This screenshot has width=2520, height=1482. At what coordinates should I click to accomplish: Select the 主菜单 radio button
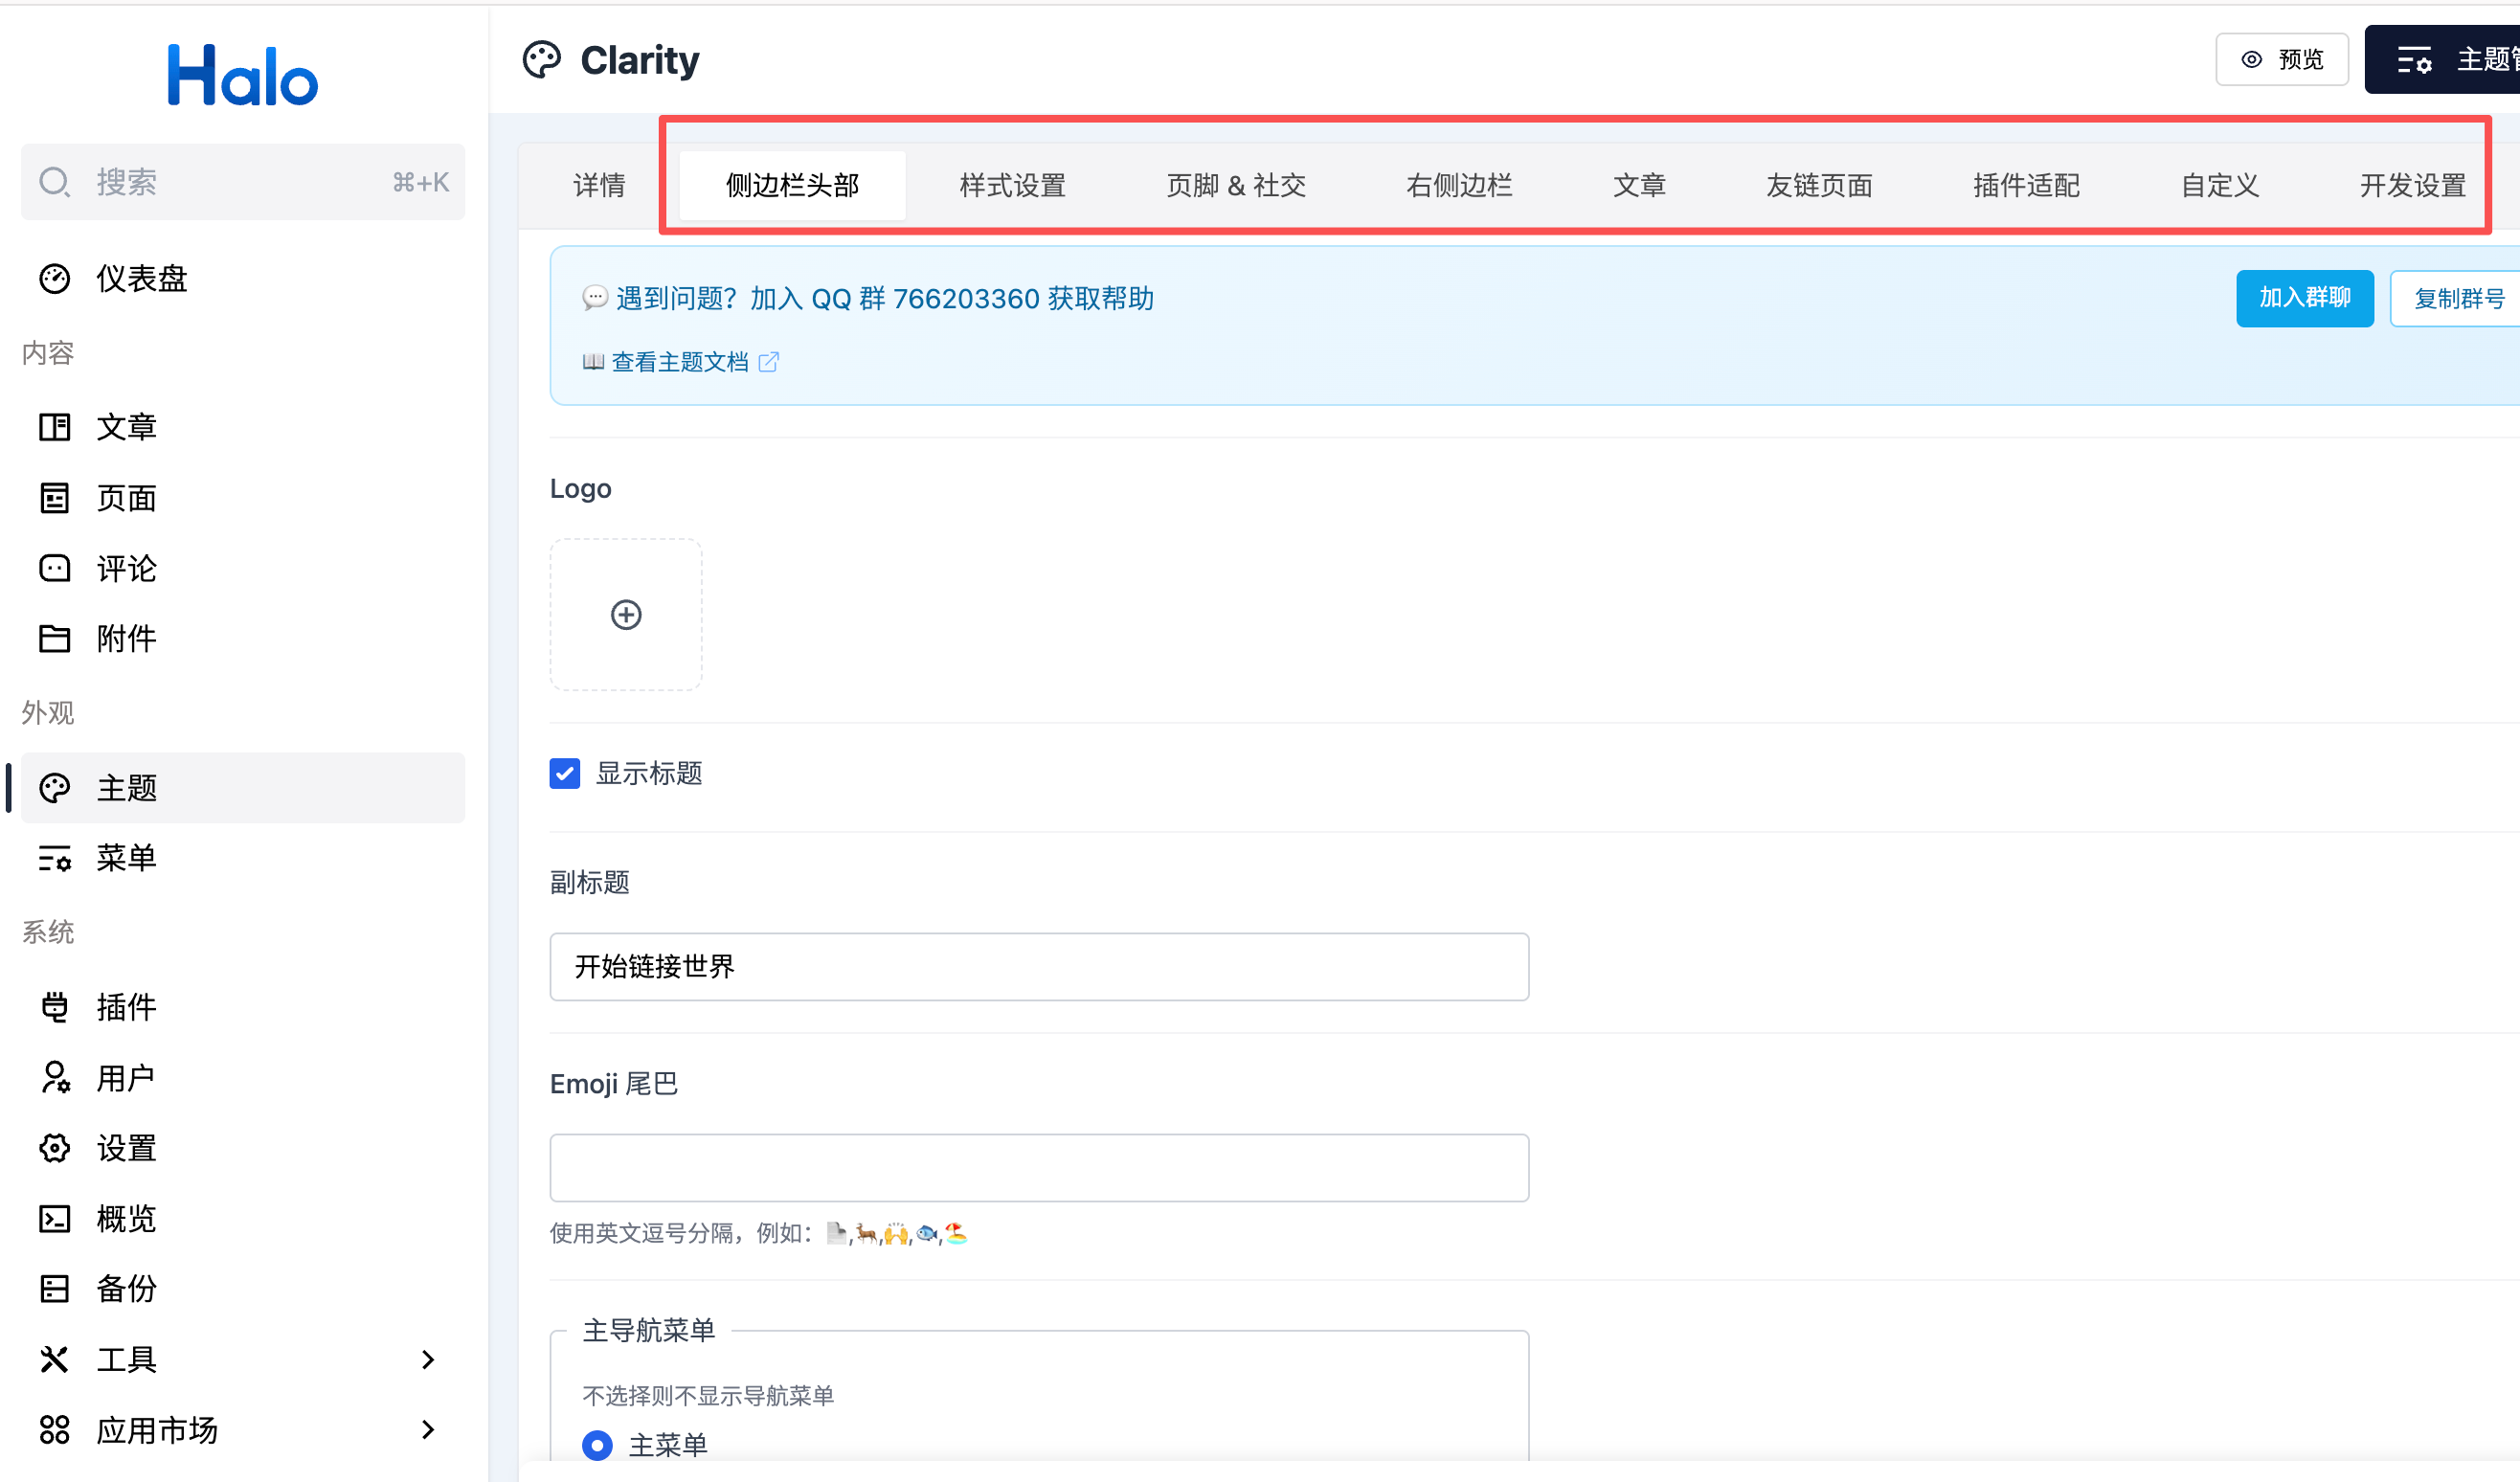597,1444
